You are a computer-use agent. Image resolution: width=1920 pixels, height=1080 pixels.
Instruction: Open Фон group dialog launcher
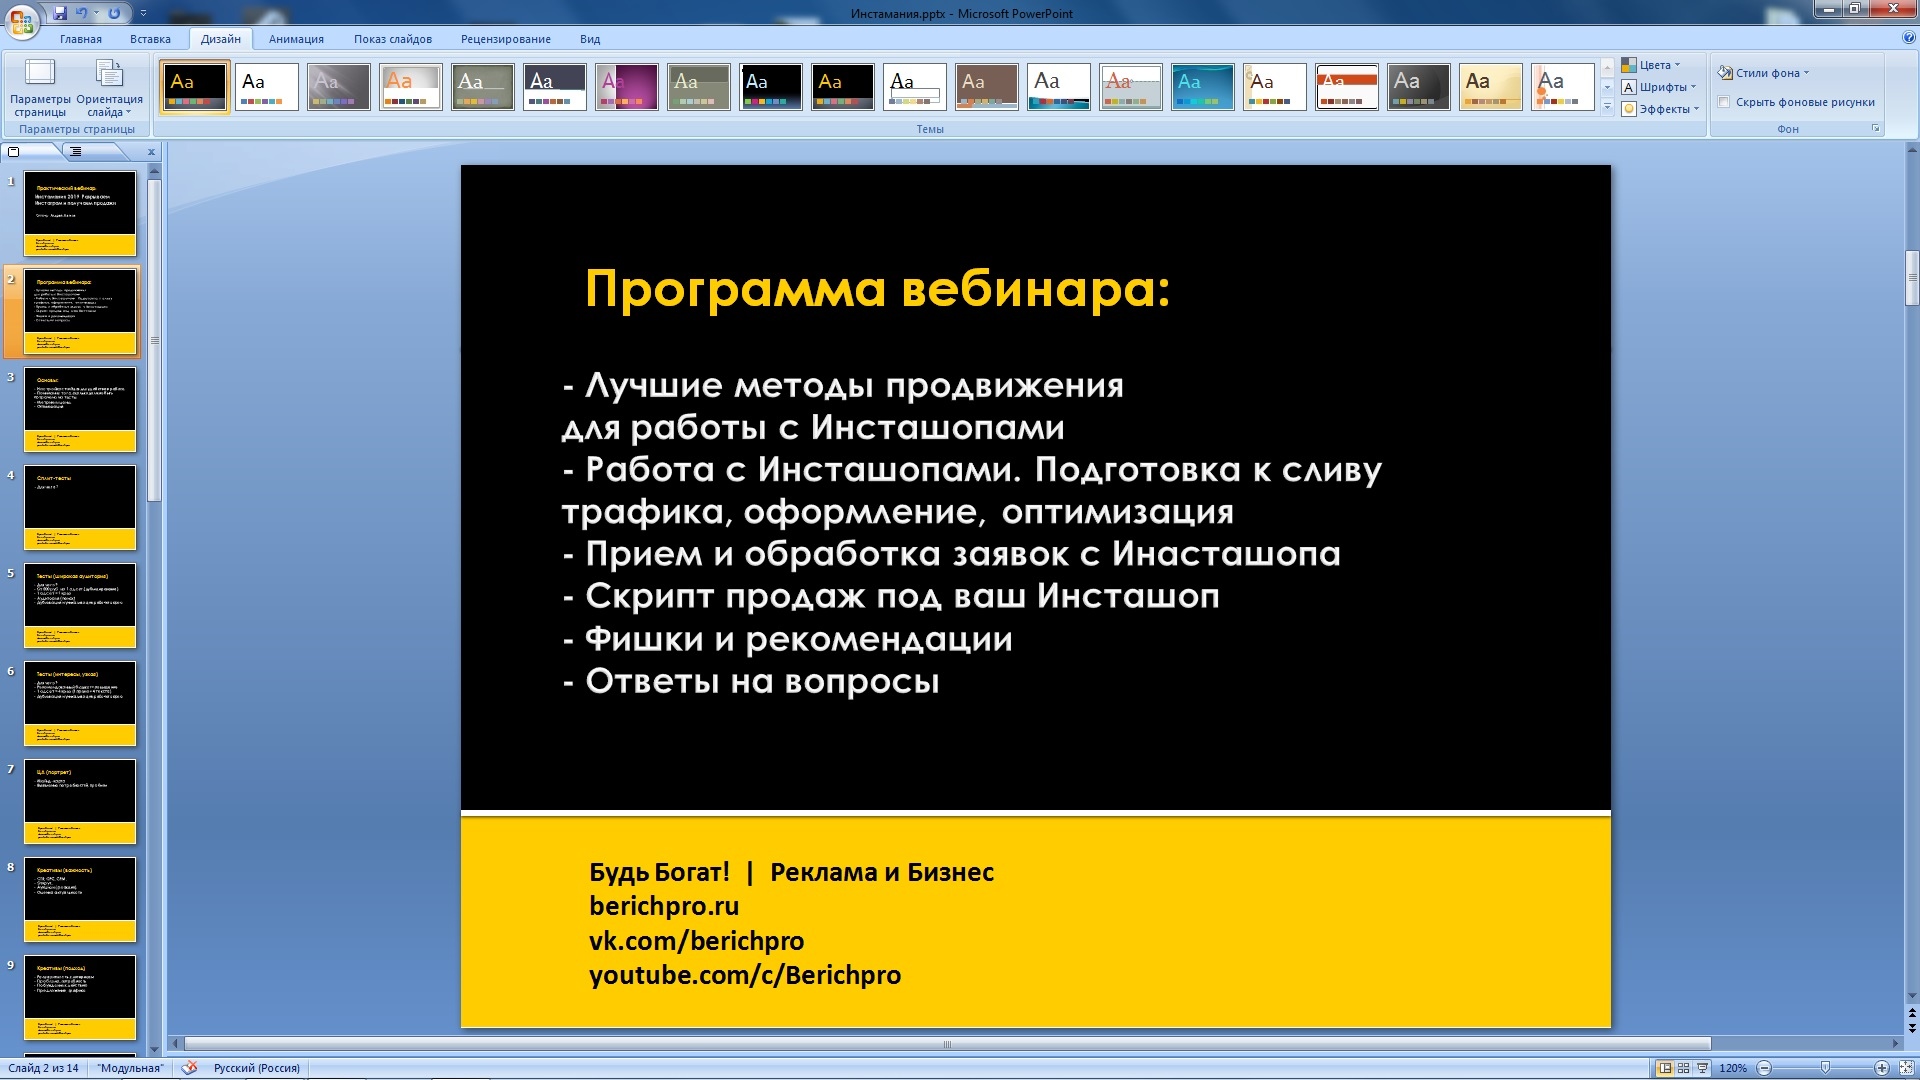click(x=1875, y=129)
